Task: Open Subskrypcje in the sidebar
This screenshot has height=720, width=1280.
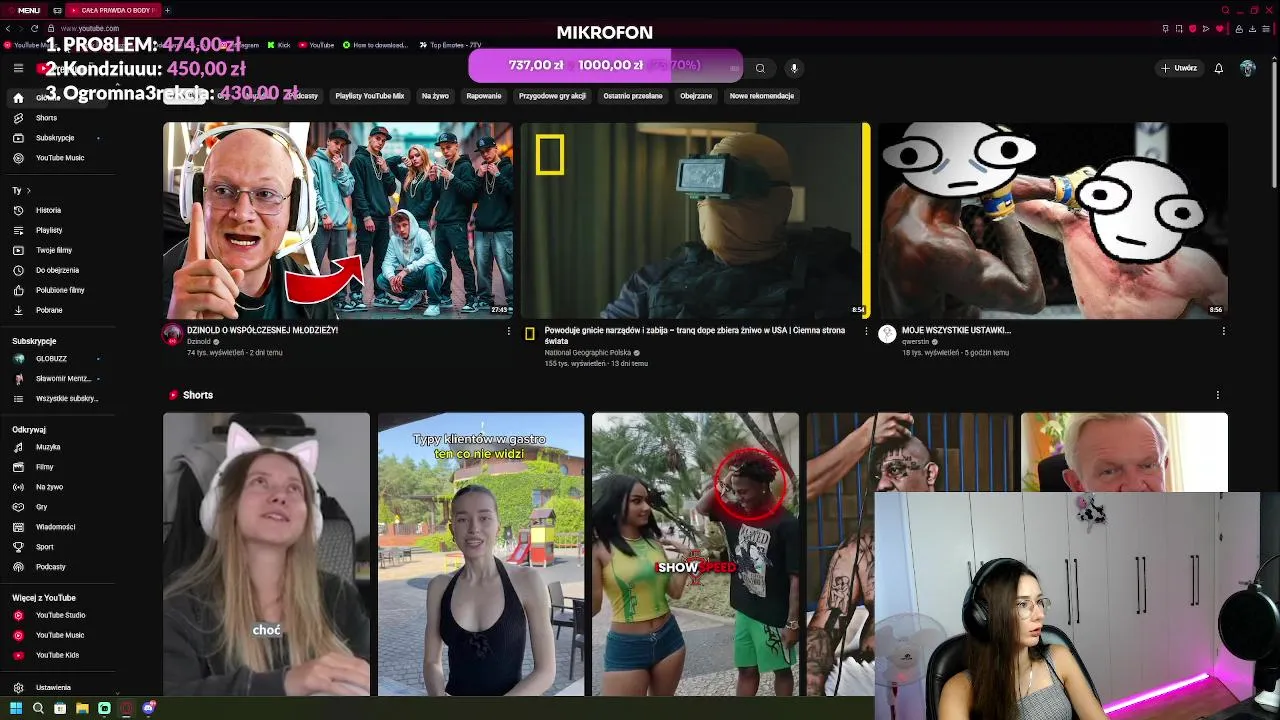Action: tap(56, 138)
